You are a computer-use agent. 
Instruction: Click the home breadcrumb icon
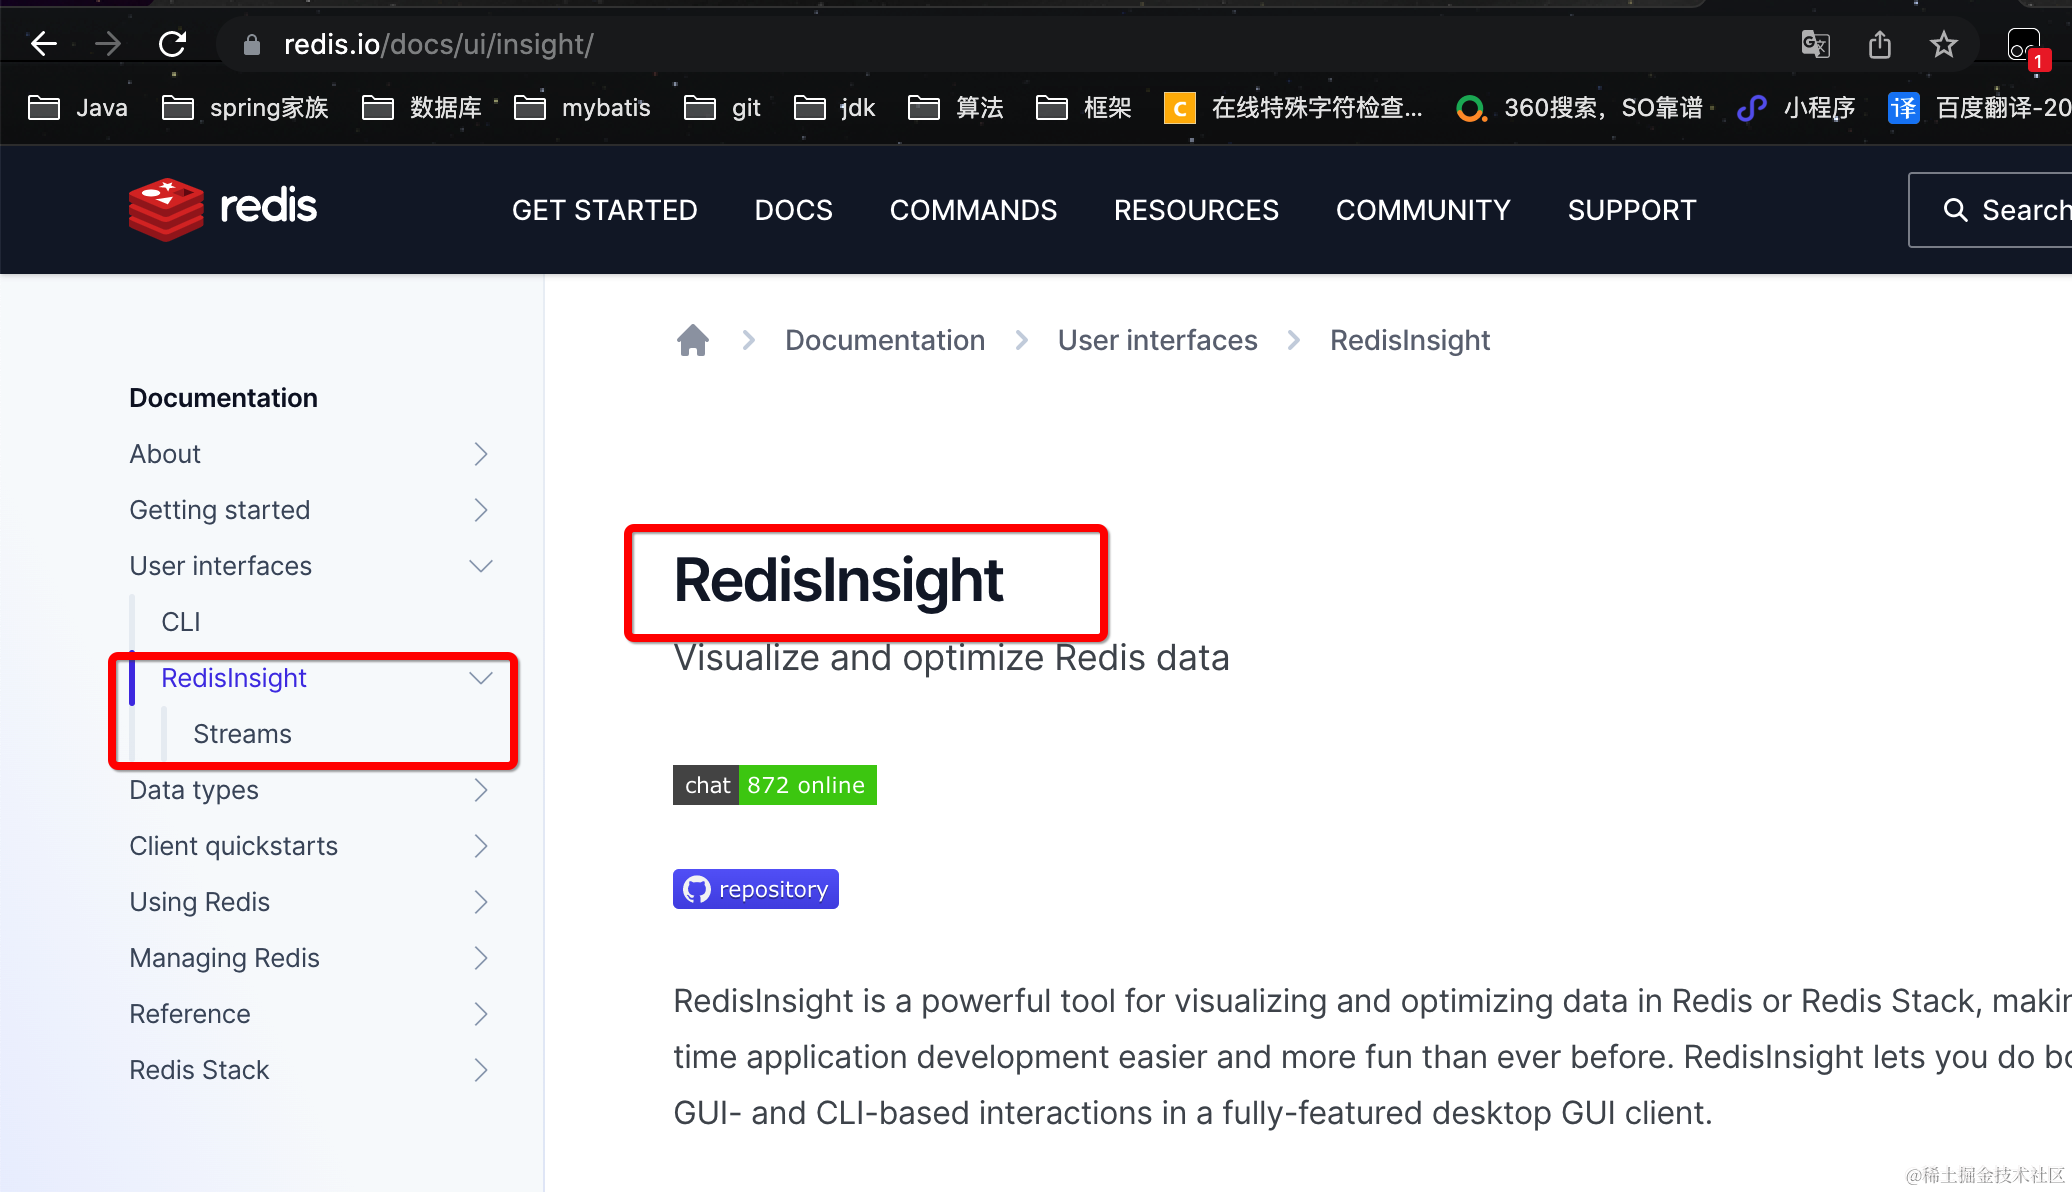692,340
